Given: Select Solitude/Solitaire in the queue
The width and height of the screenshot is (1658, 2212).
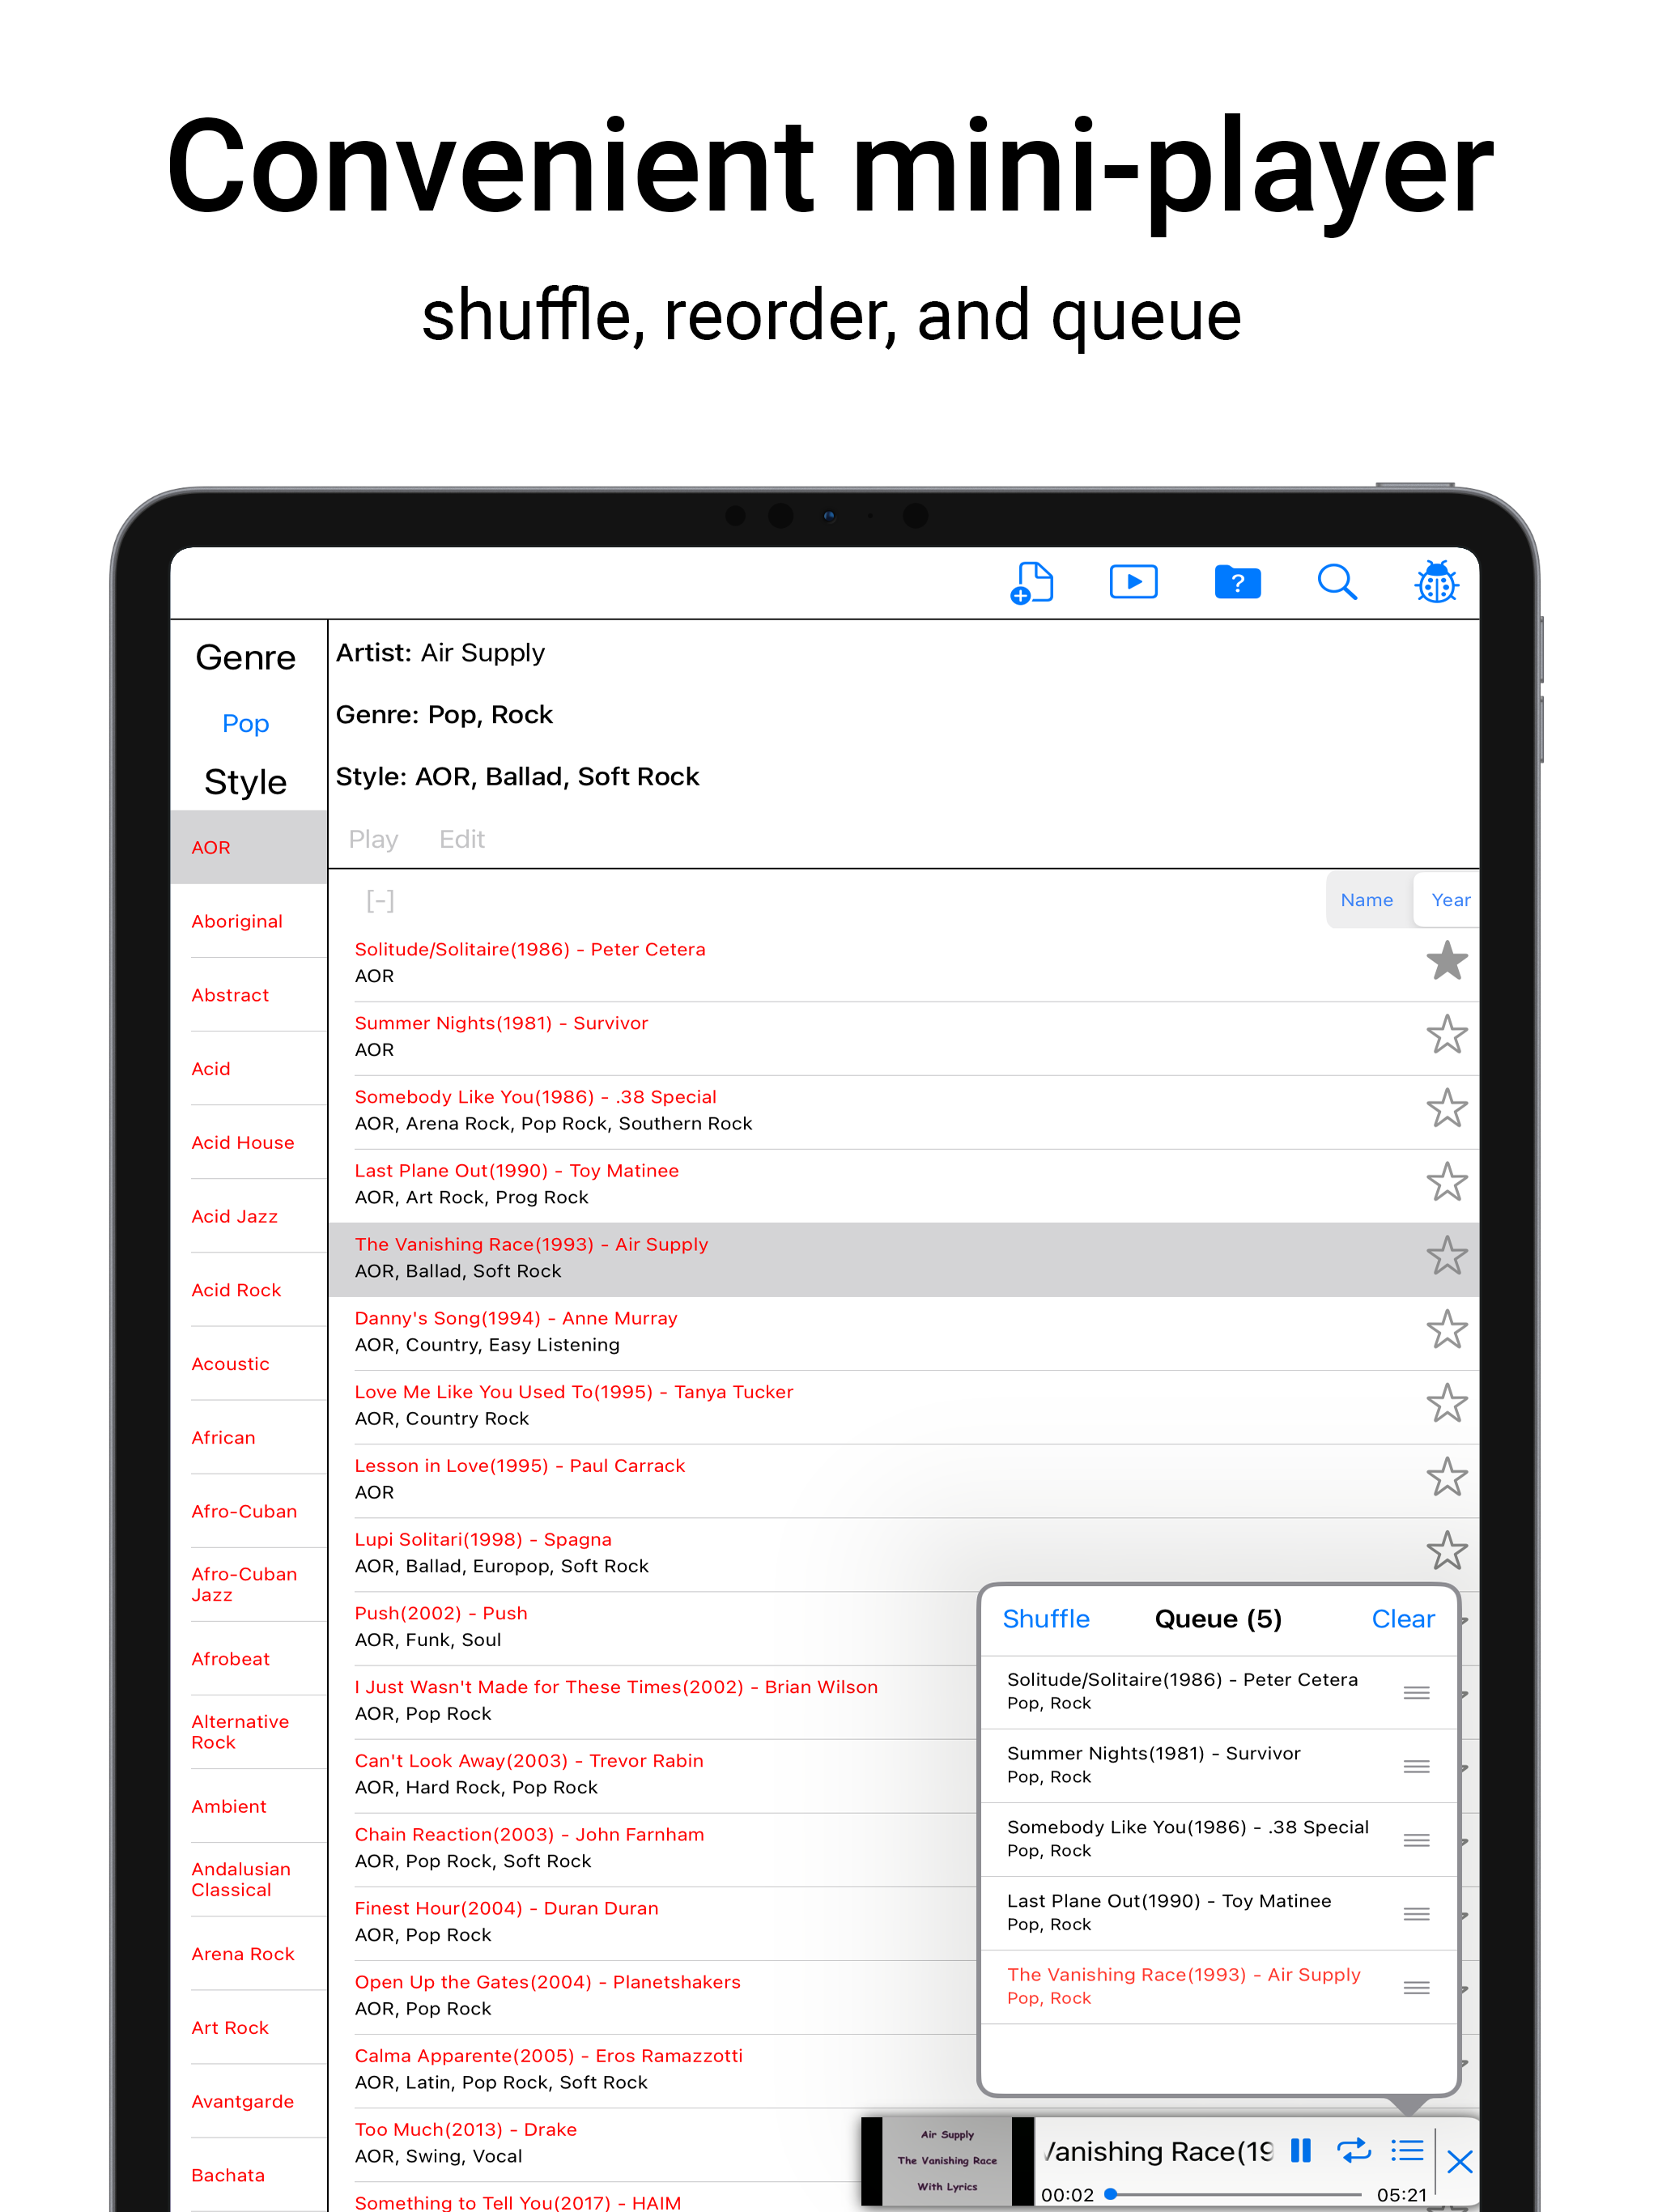Looking at the screenshot, I should click(1218, 1691).
